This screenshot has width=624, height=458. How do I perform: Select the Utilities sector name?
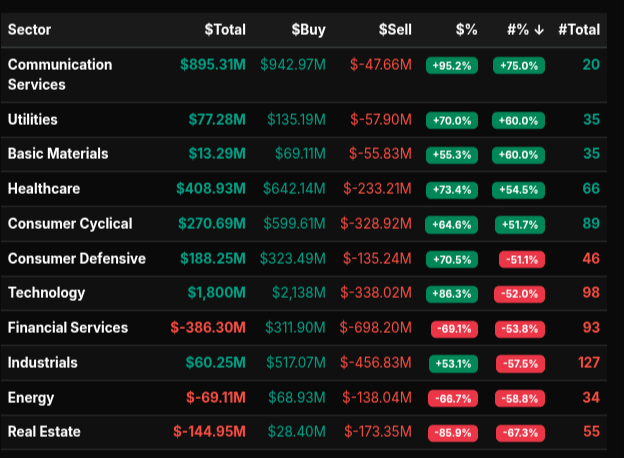tap(32, 120)
